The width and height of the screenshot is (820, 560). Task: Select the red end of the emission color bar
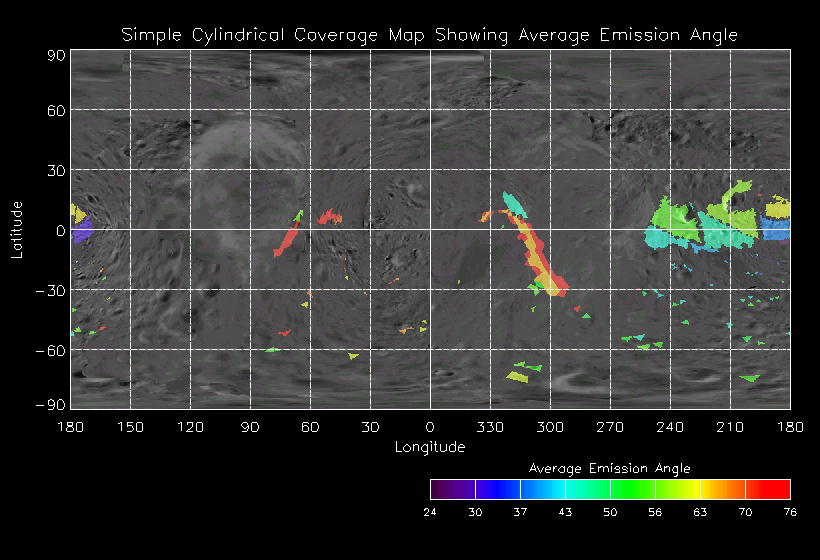pos(775,489)
